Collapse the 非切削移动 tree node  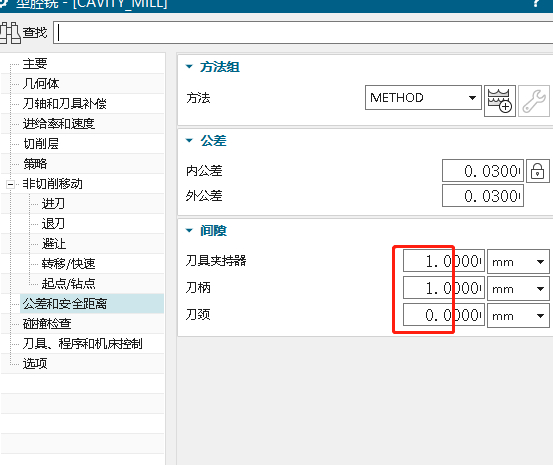click(11, 184)
